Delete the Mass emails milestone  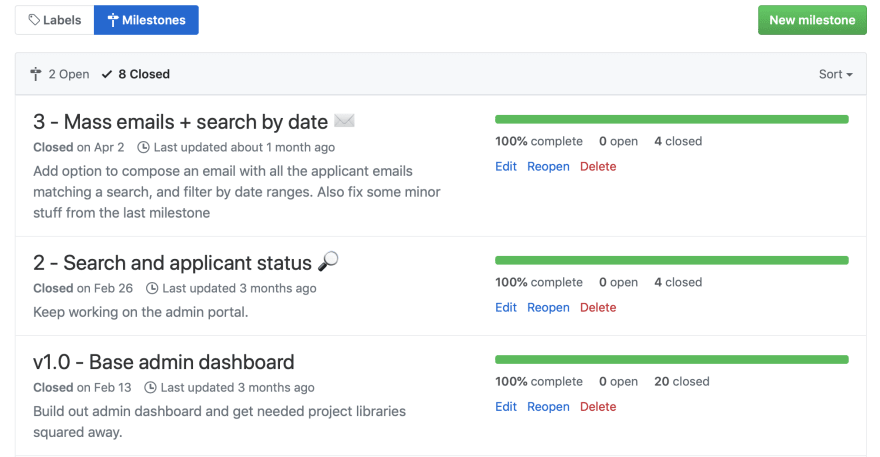pyautogui.click(x=598, y=166)
